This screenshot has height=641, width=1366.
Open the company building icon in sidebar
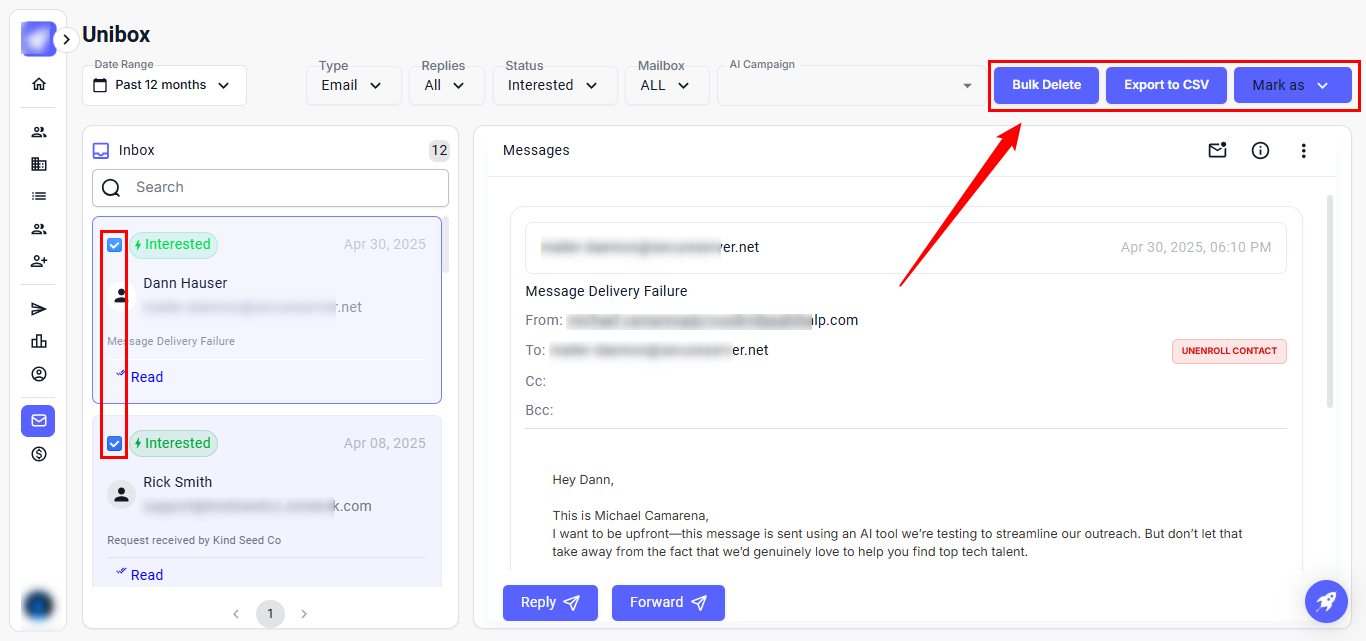[39, 164]
